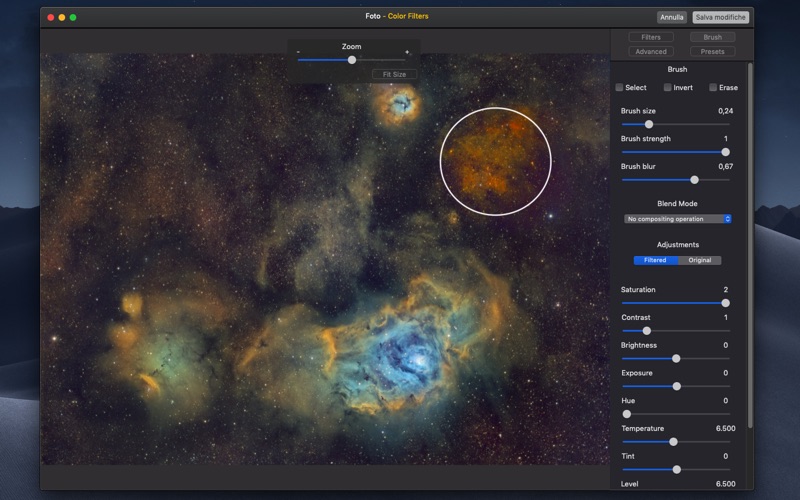Click the Level value 6.500
Viewport: 800px width, 500px height.
726,484
